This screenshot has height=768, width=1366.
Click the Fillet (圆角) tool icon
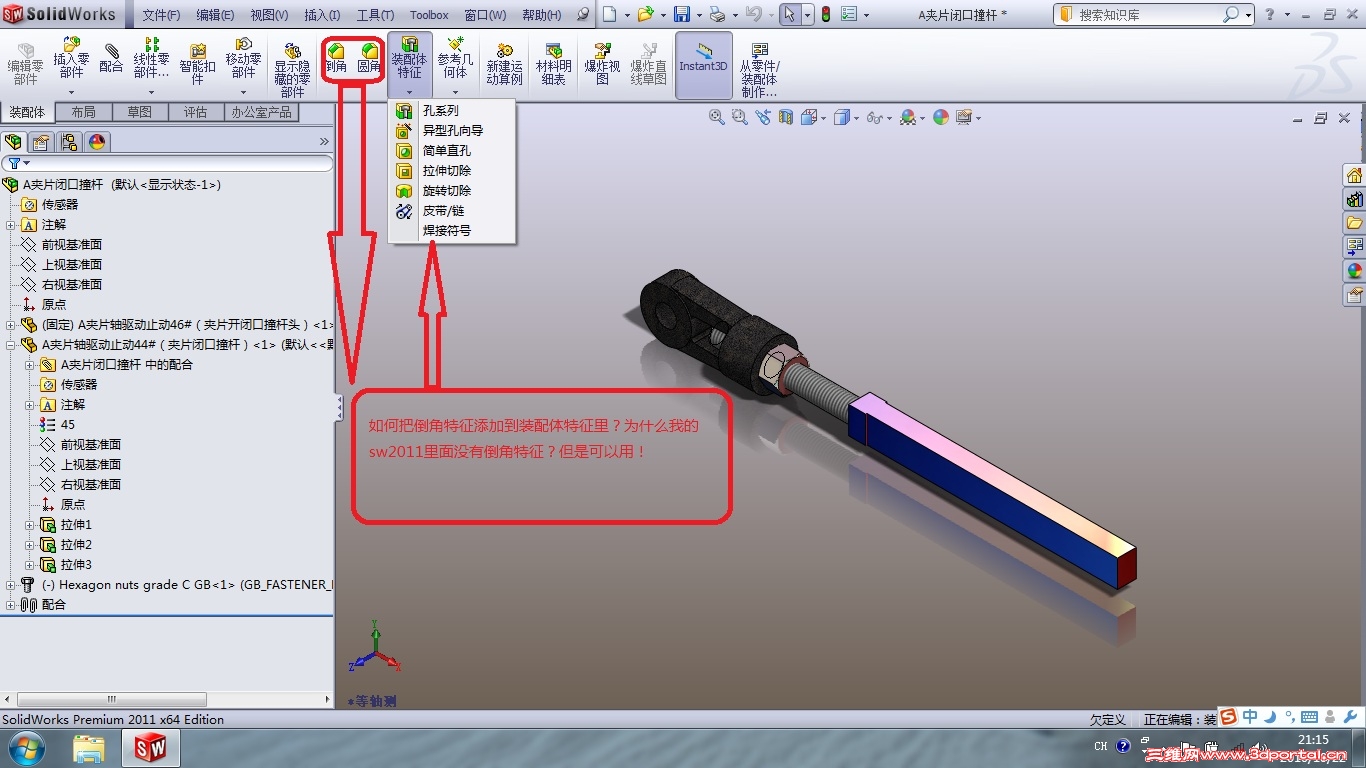click(370, 51)
